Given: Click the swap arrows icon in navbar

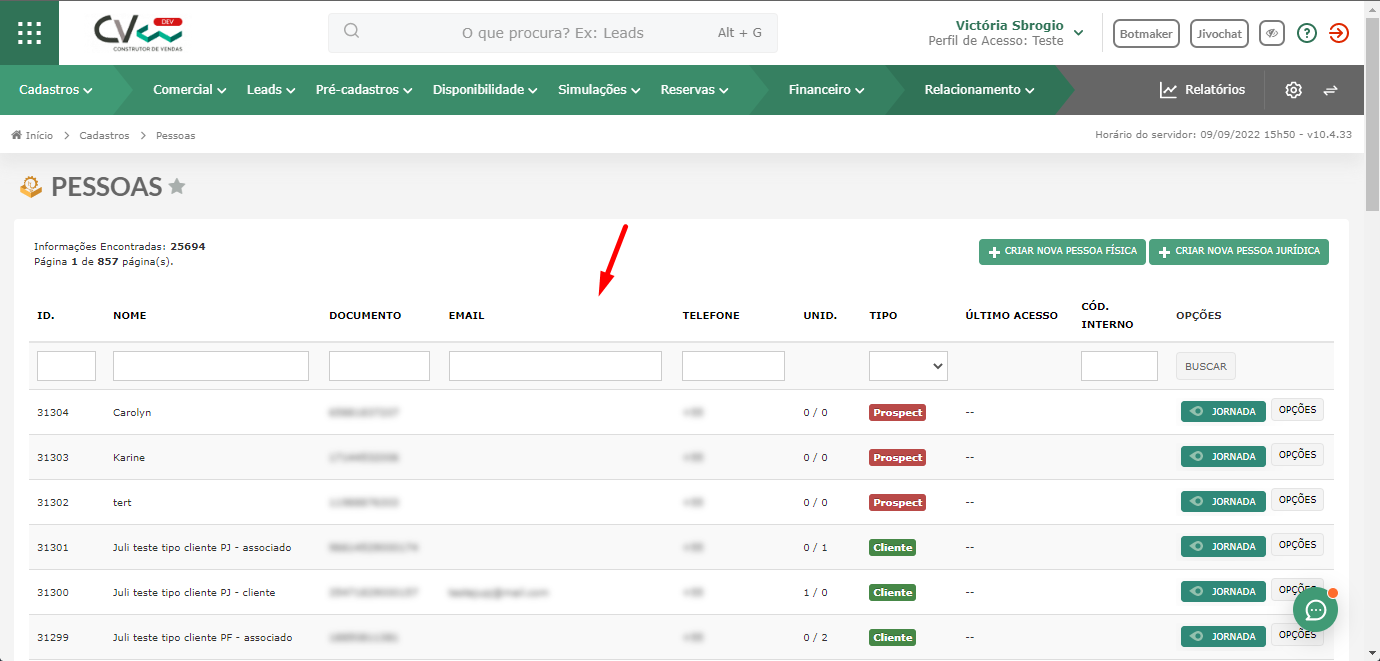Looking at the screenshot, I should (1330, 90).
